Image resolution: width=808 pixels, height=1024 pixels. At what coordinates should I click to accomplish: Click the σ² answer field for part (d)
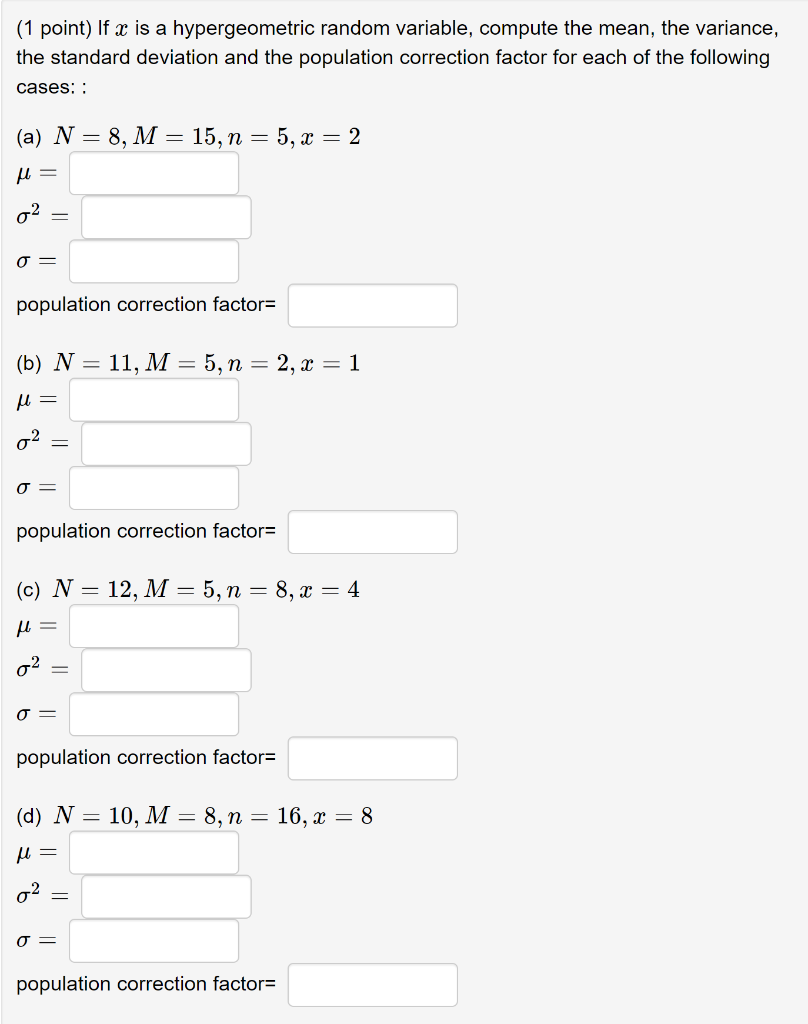(165, 895)
